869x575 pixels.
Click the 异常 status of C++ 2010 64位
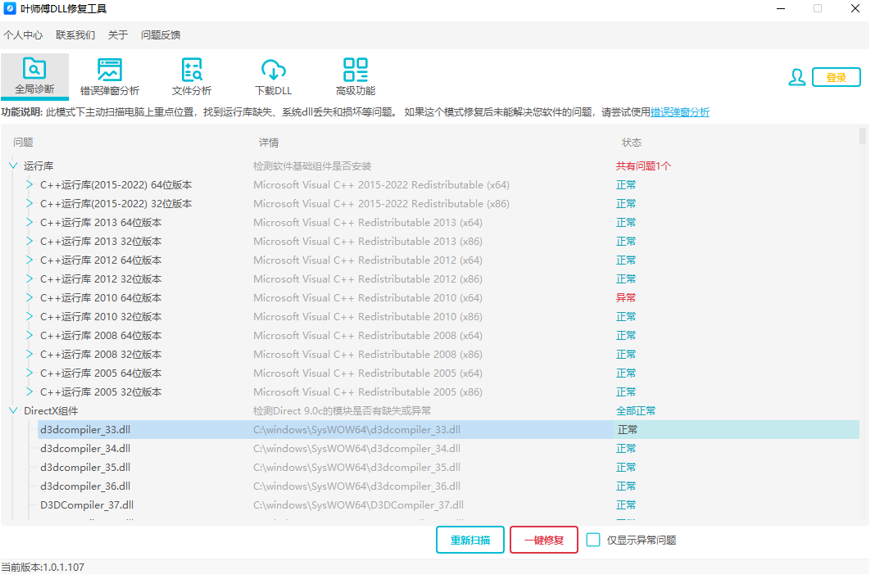[x=626, y=297]
